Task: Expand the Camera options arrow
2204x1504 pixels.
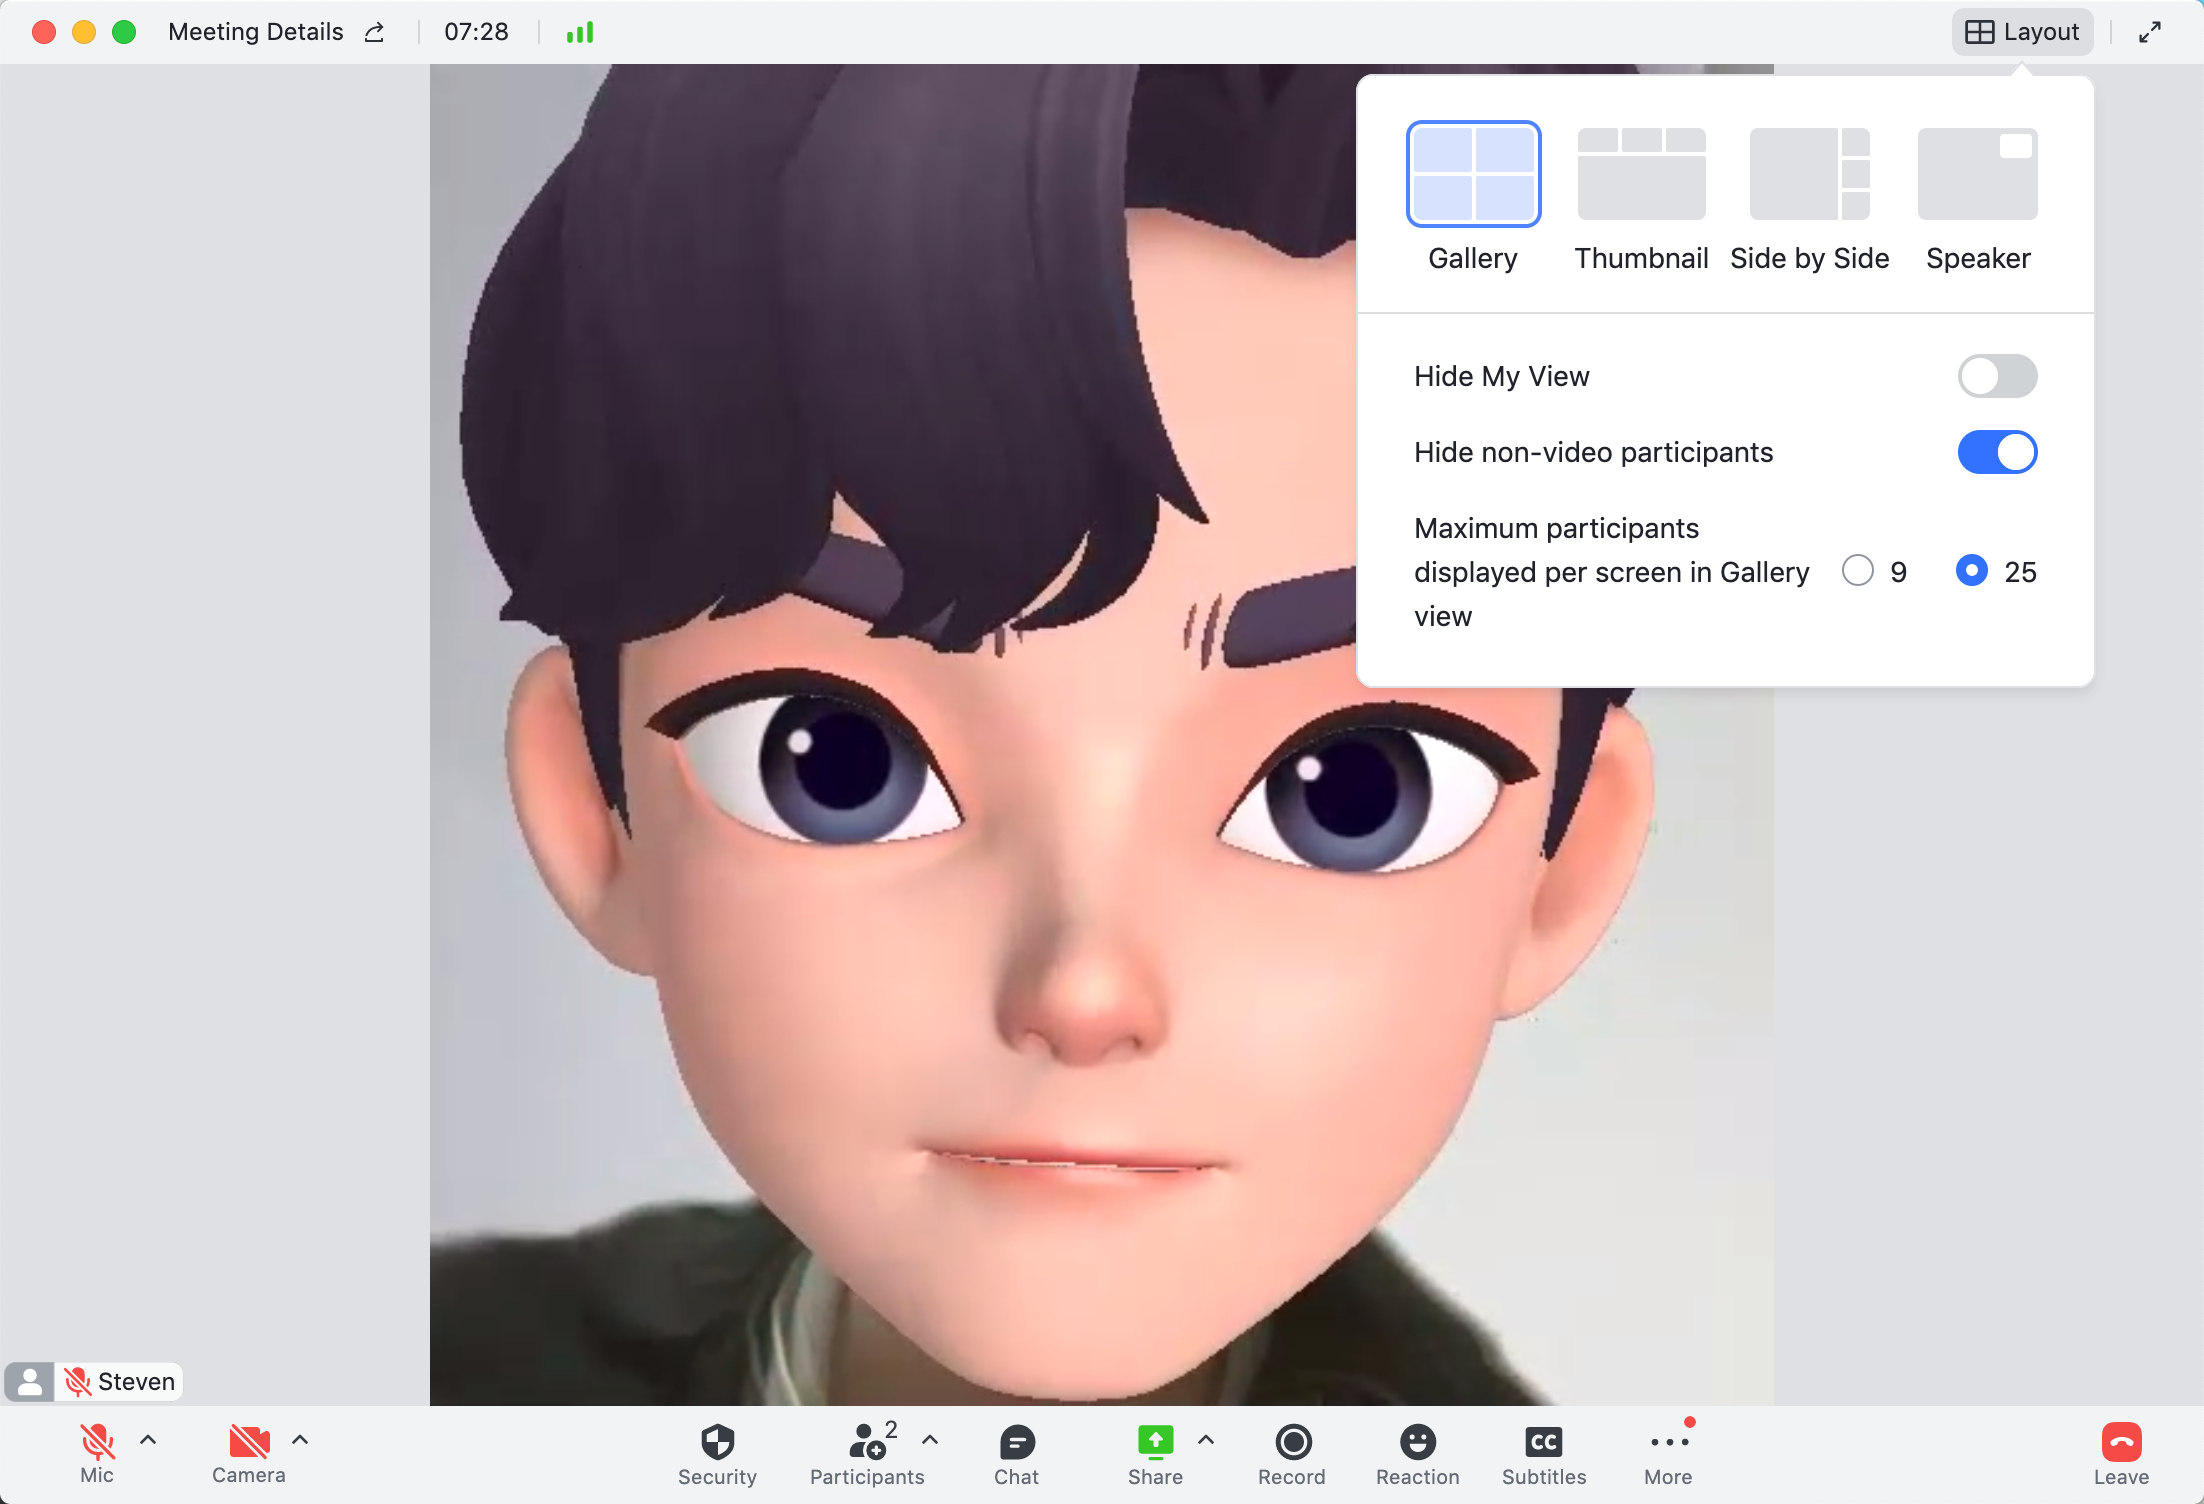Action: tap(300, 1440)
